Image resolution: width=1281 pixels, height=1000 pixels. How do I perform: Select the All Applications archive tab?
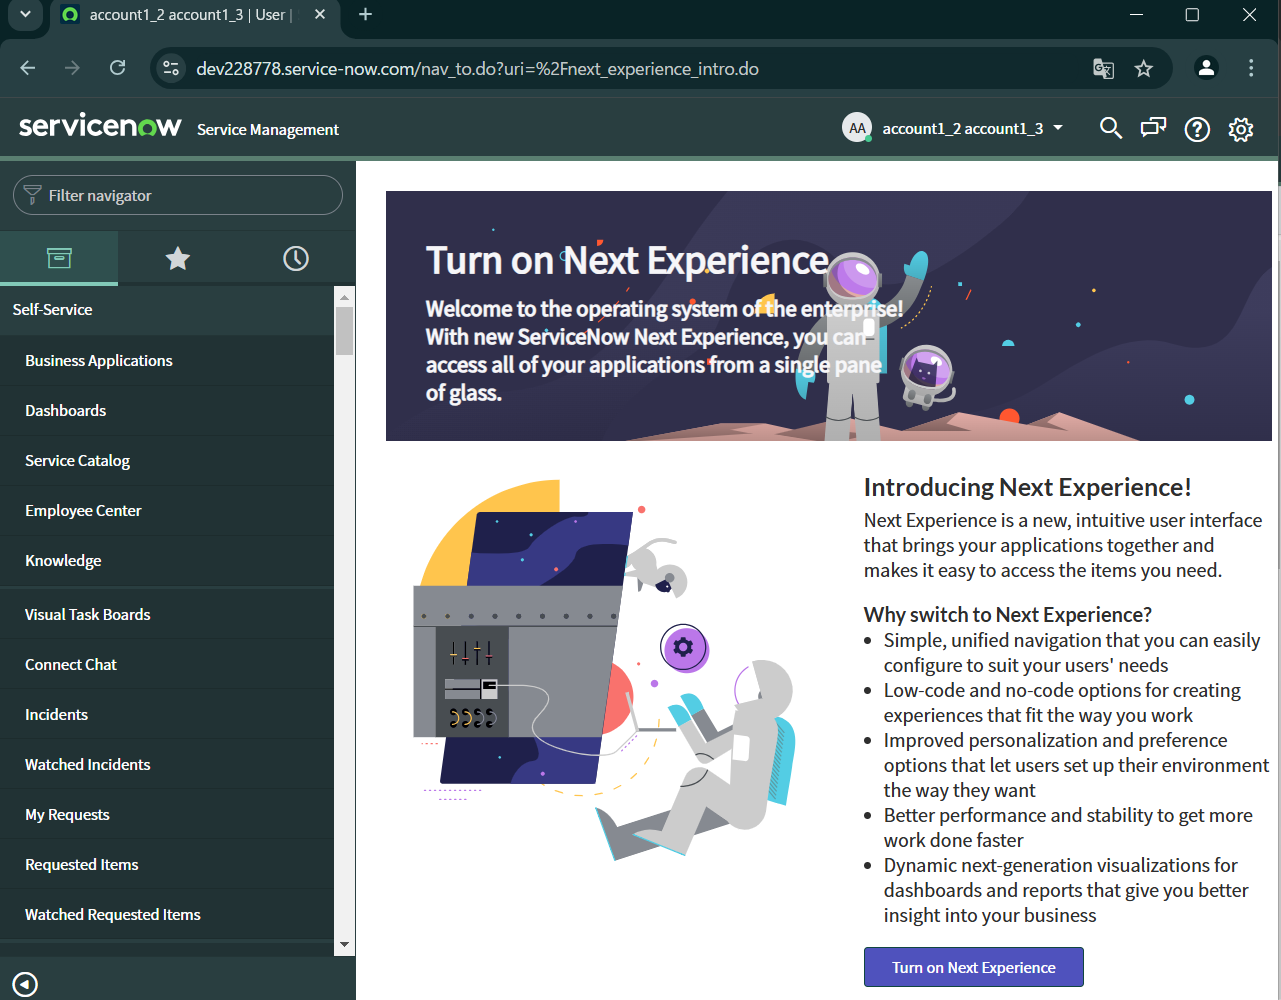59,258
